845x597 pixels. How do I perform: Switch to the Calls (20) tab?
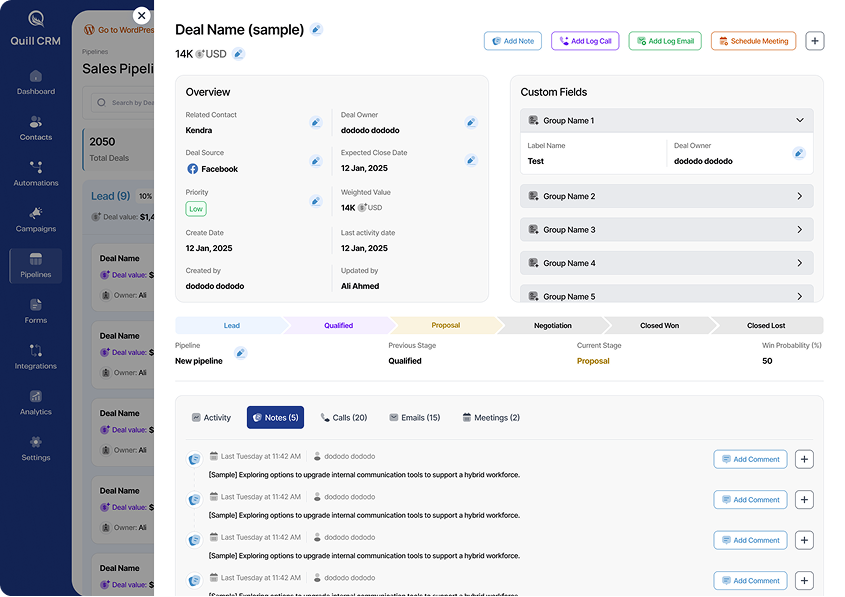[343, 418]
